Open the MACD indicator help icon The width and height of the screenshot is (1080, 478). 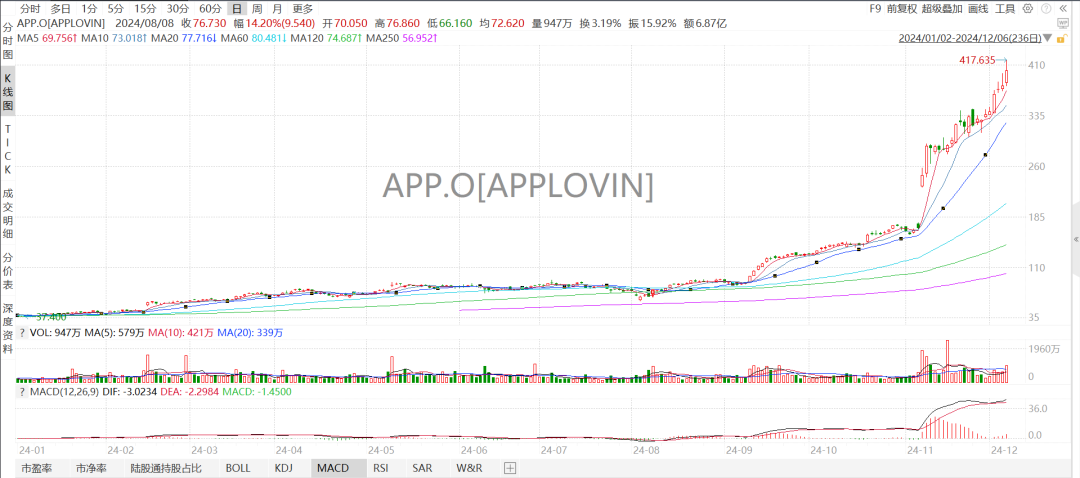tap(21, 392)
